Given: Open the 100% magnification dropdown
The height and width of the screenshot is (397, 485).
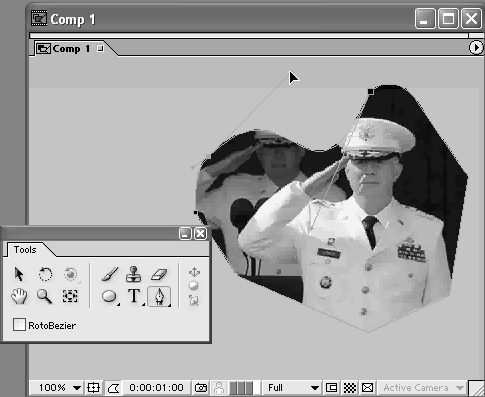Looking at the screenshot, I should (57, 388).
